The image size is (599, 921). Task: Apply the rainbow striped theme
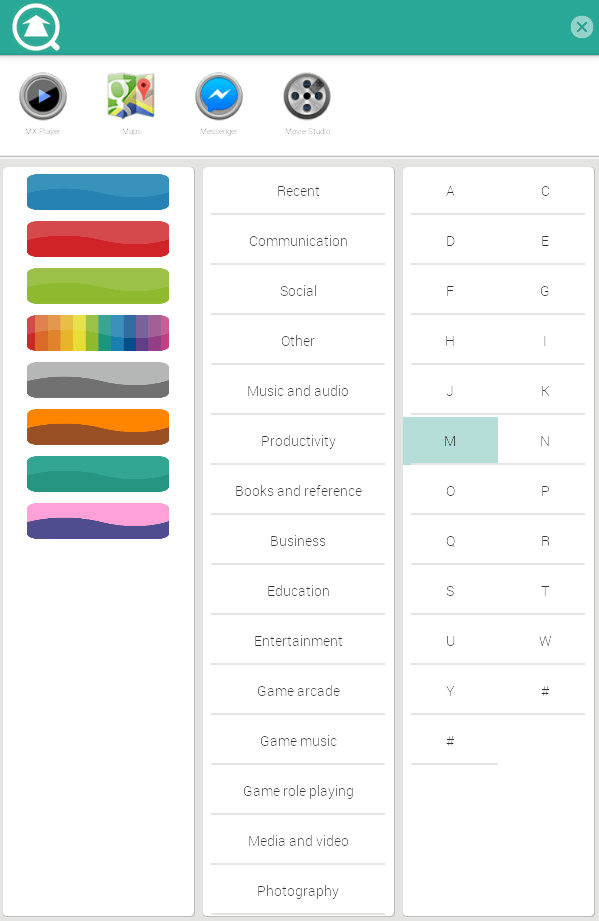click(97, 333)
